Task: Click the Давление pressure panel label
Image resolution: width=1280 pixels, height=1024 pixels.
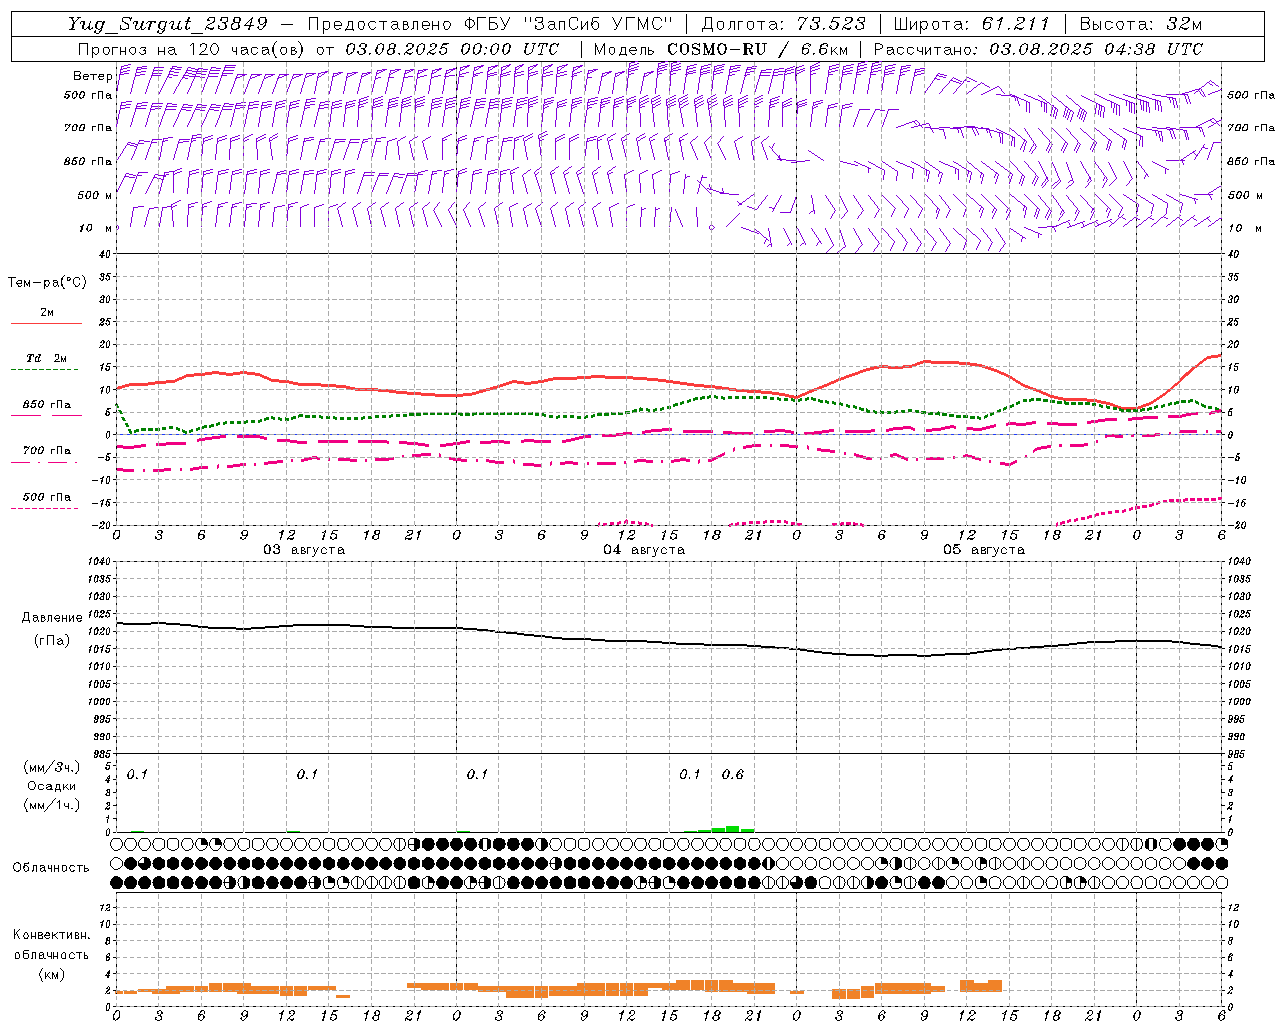Action: tap(52, 618)
